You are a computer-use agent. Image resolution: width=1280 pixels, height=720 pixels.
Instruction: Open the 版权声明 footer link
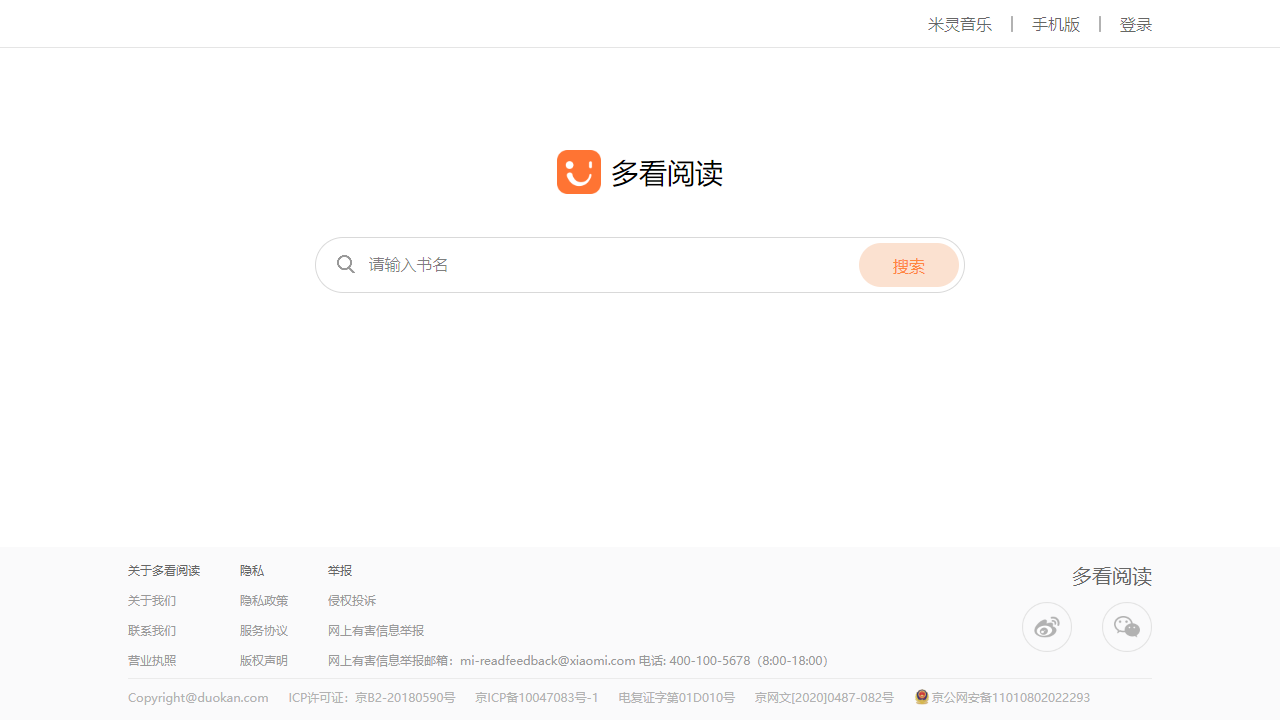[x=264, y=661]
